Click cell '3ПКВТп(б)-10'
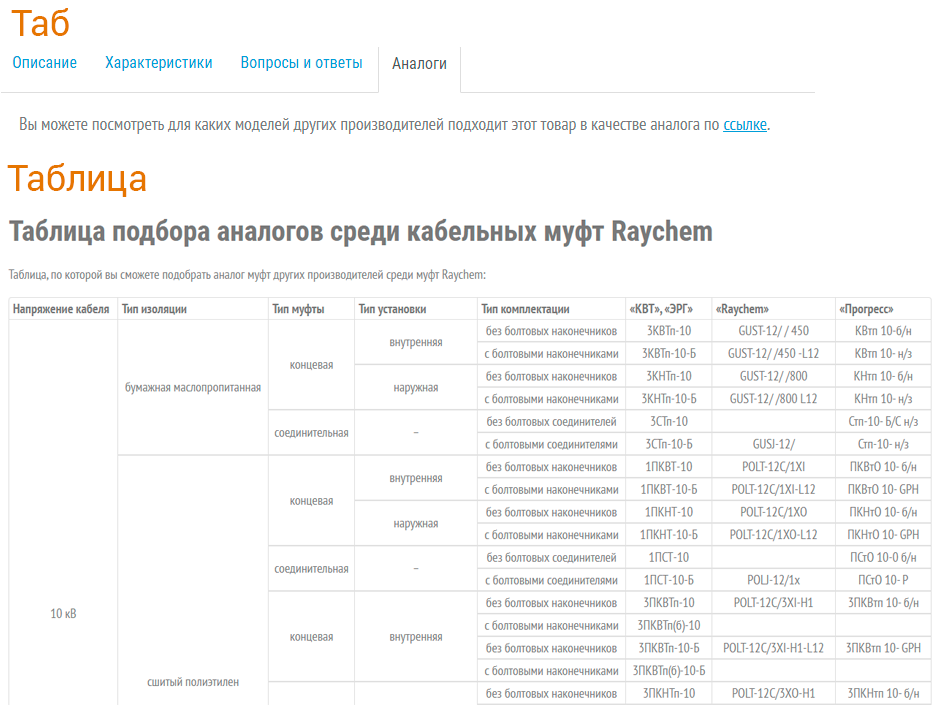The width and height of the screenshot is (937, 706). point(669,626)
